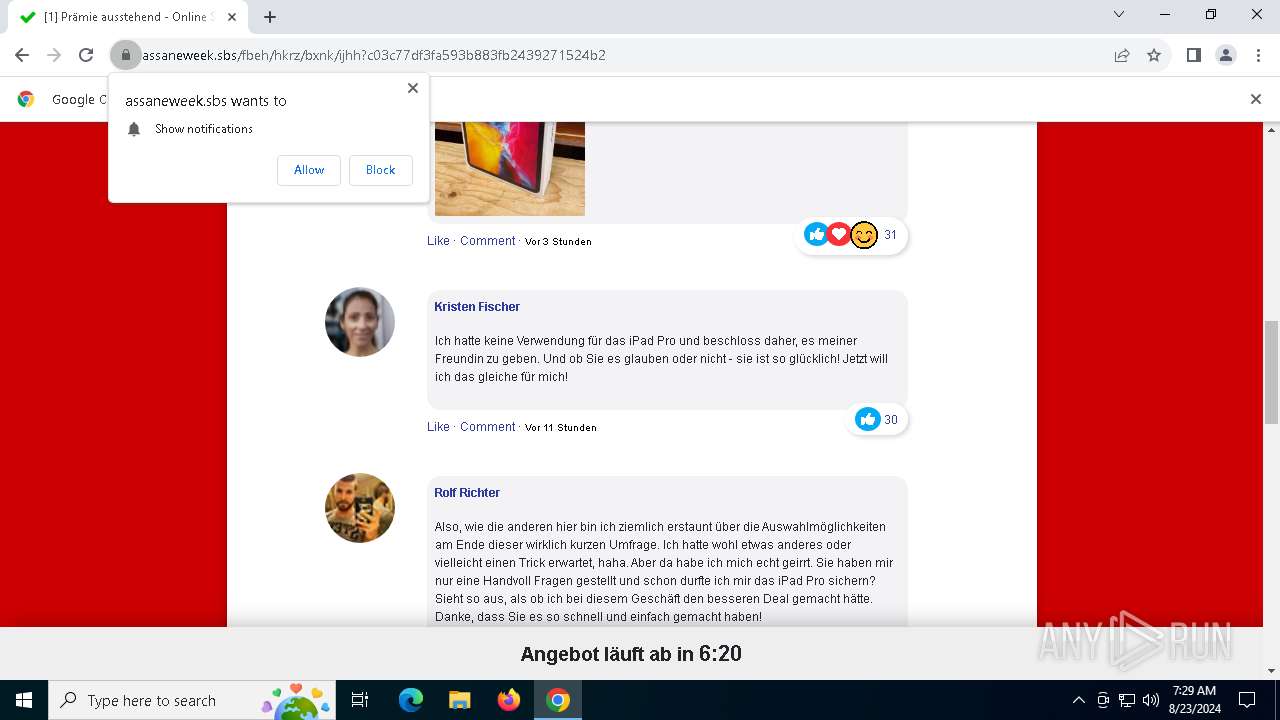The width and height of the screenshot is (1280, 720).
Task: Like Kristen Fischer's comment
Action: 438,427
